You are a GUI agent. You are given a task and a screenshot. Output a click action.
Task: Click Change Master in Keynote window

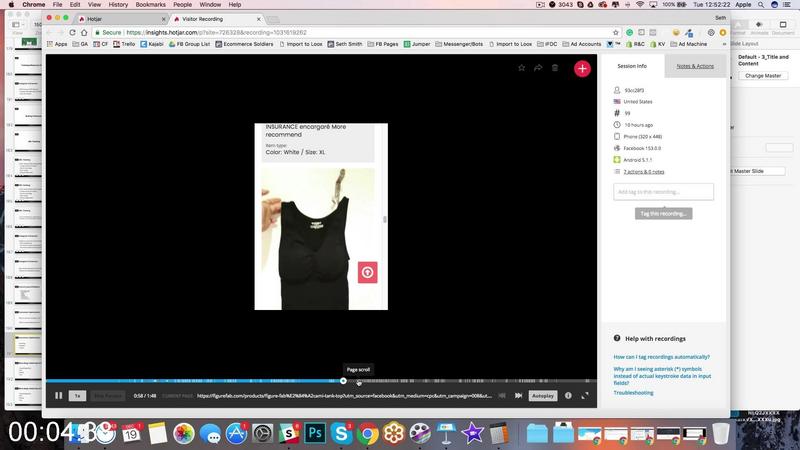pyautogui.click(x=763, y=76)
